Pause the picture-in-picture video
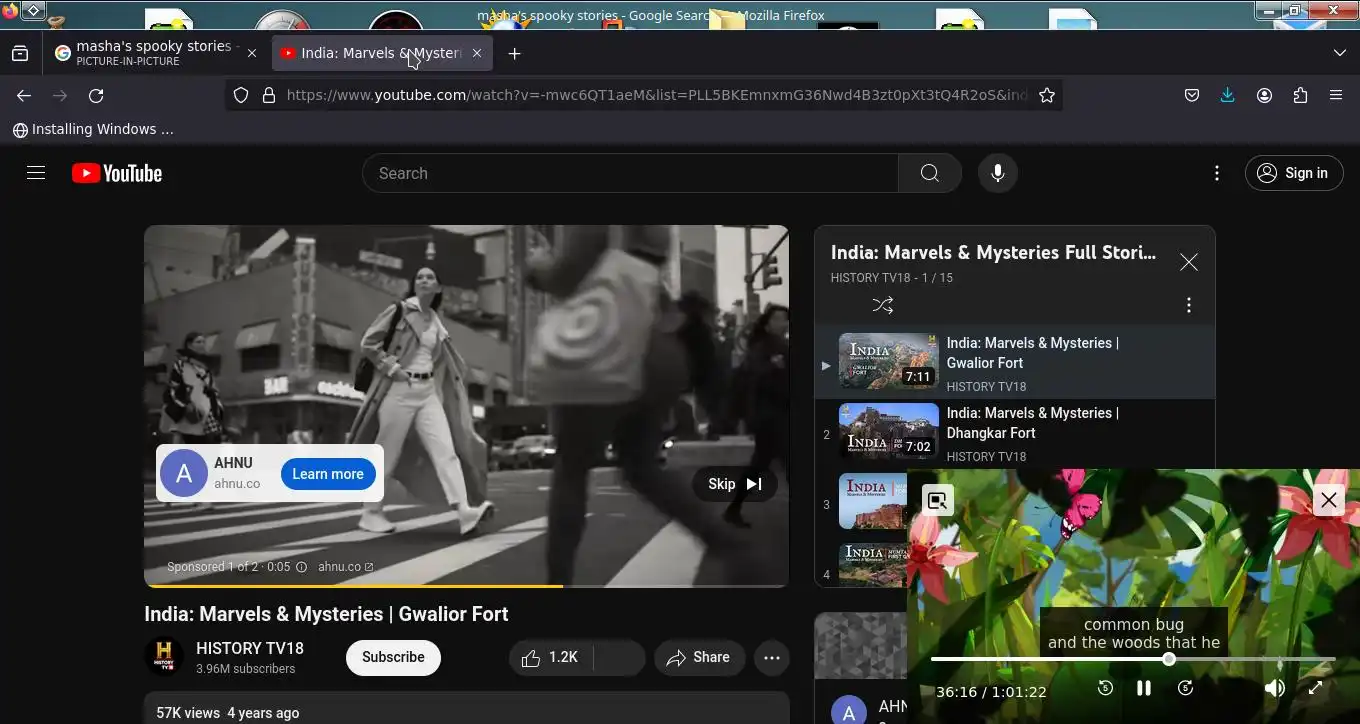The image size is (1360, 724). 1144,688
